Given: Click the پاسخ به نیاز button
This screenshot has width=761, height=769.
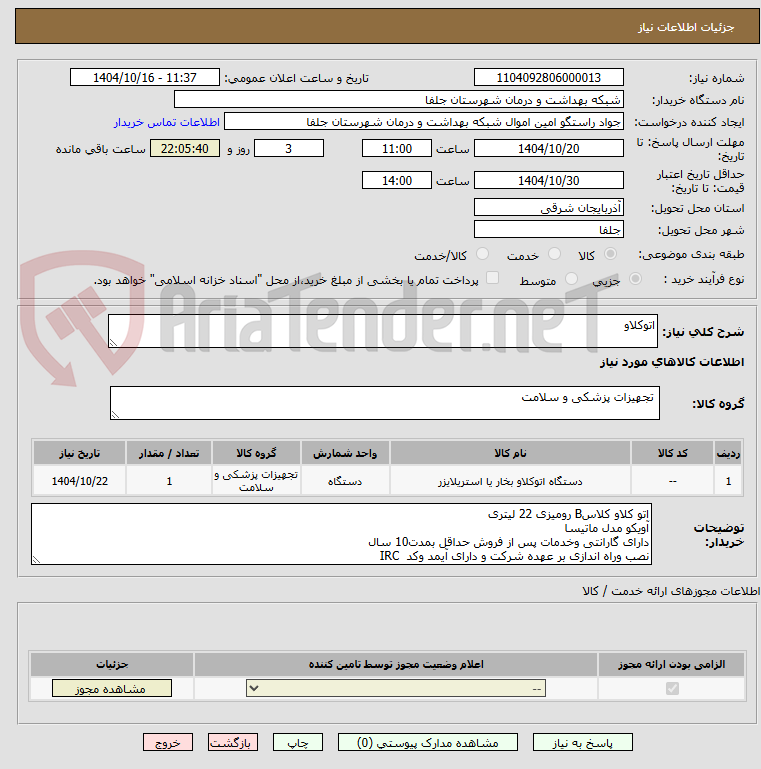Looking at the screenshot, I should pos(583,743).
